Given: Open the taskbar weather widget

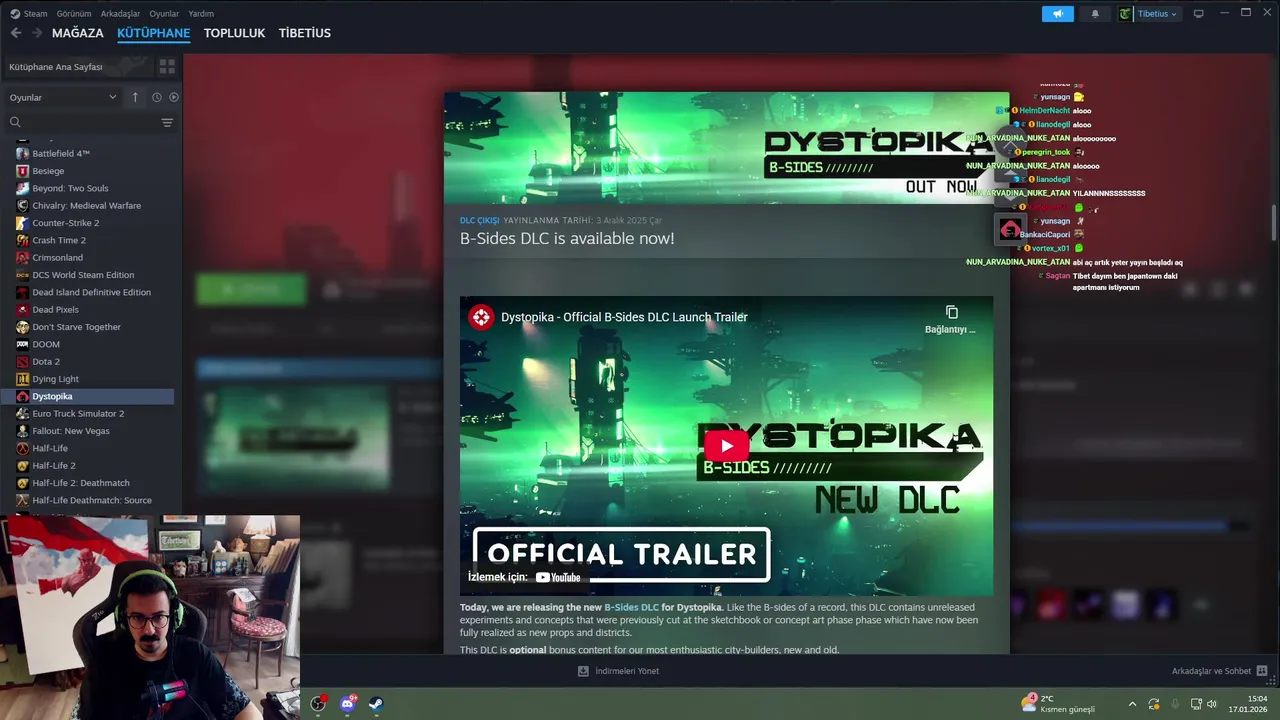Looking at the screenshot, I should pyautogui.click(x=1060, y=703).
